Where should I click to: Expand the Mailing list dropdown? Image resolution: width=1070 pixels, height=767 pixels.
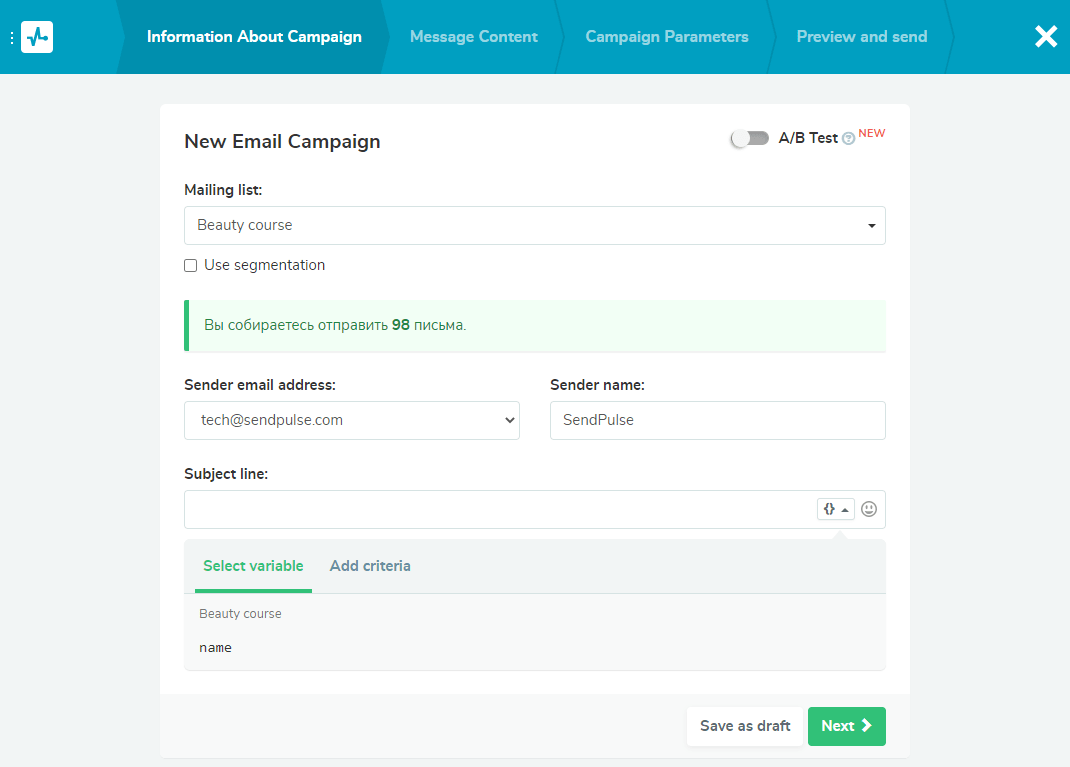coord(534,225)
